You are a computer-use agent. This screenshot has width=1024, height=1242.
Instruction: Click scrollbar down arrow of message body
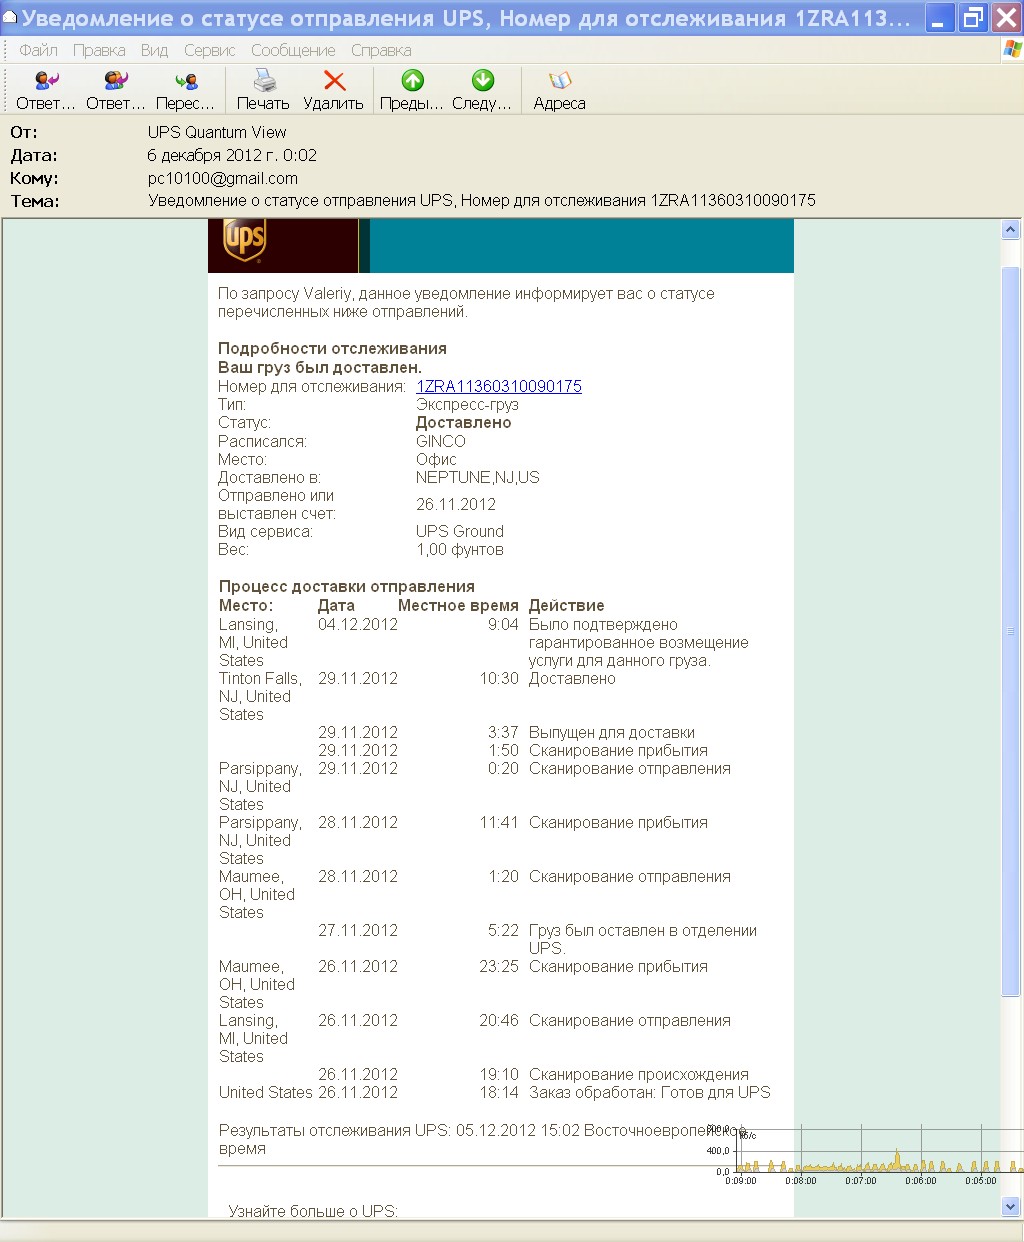point(1010,1206)
